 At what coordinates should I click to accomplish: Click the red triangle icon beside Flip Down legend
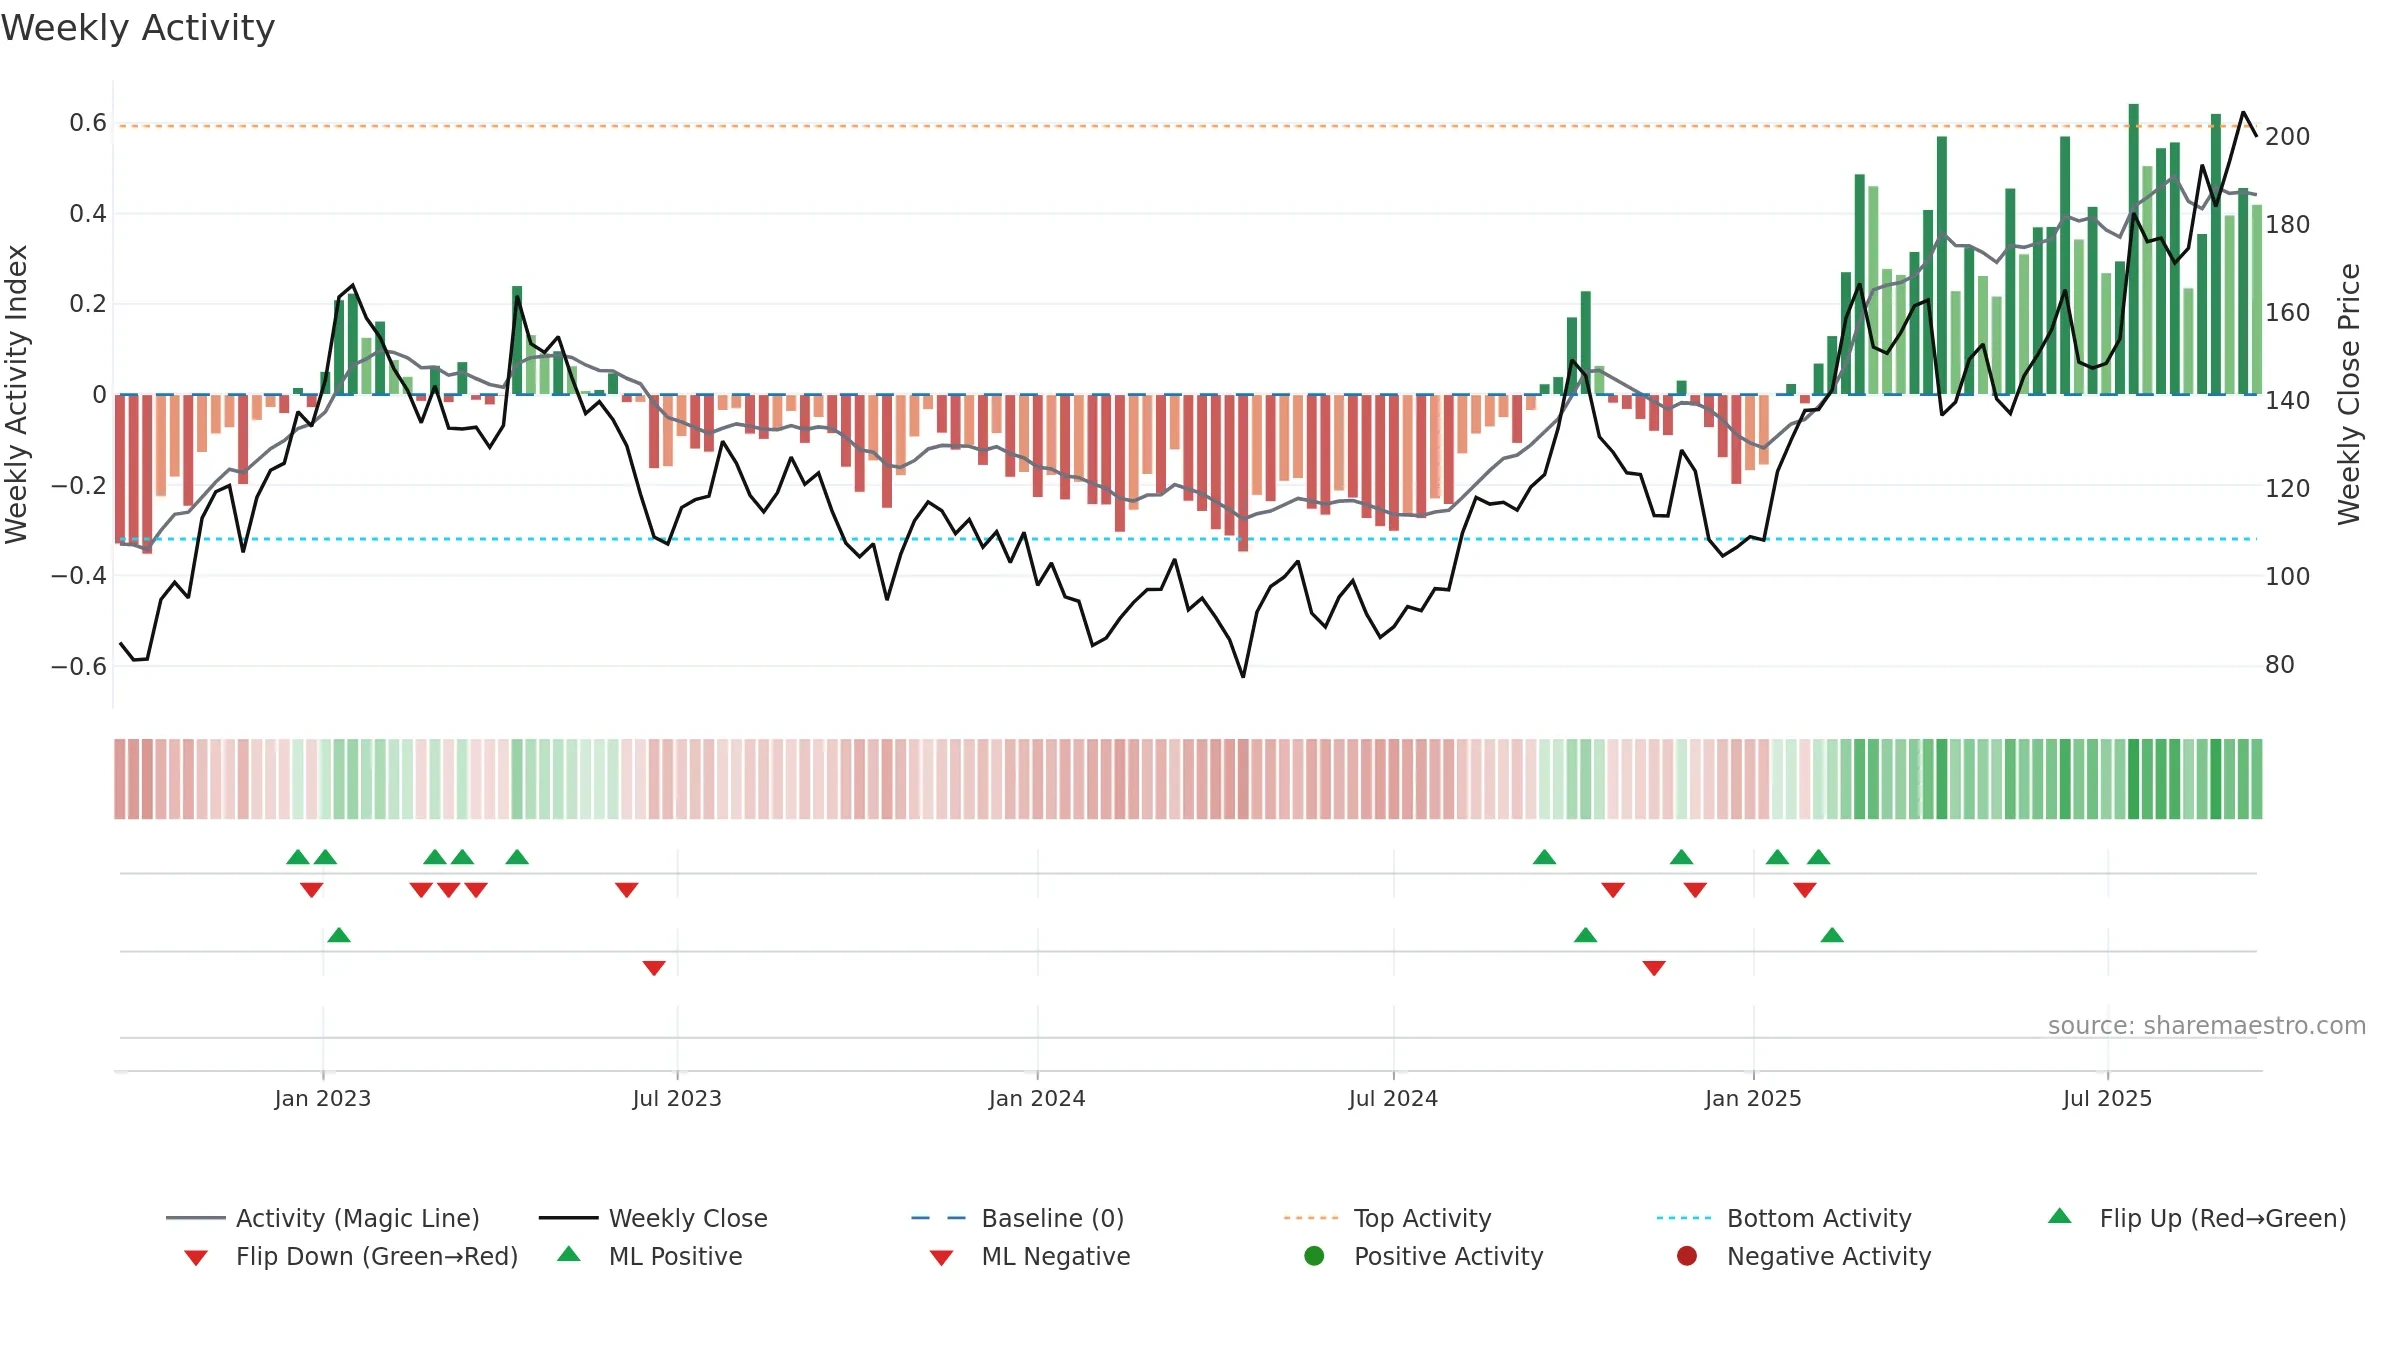pos(196,1258)
